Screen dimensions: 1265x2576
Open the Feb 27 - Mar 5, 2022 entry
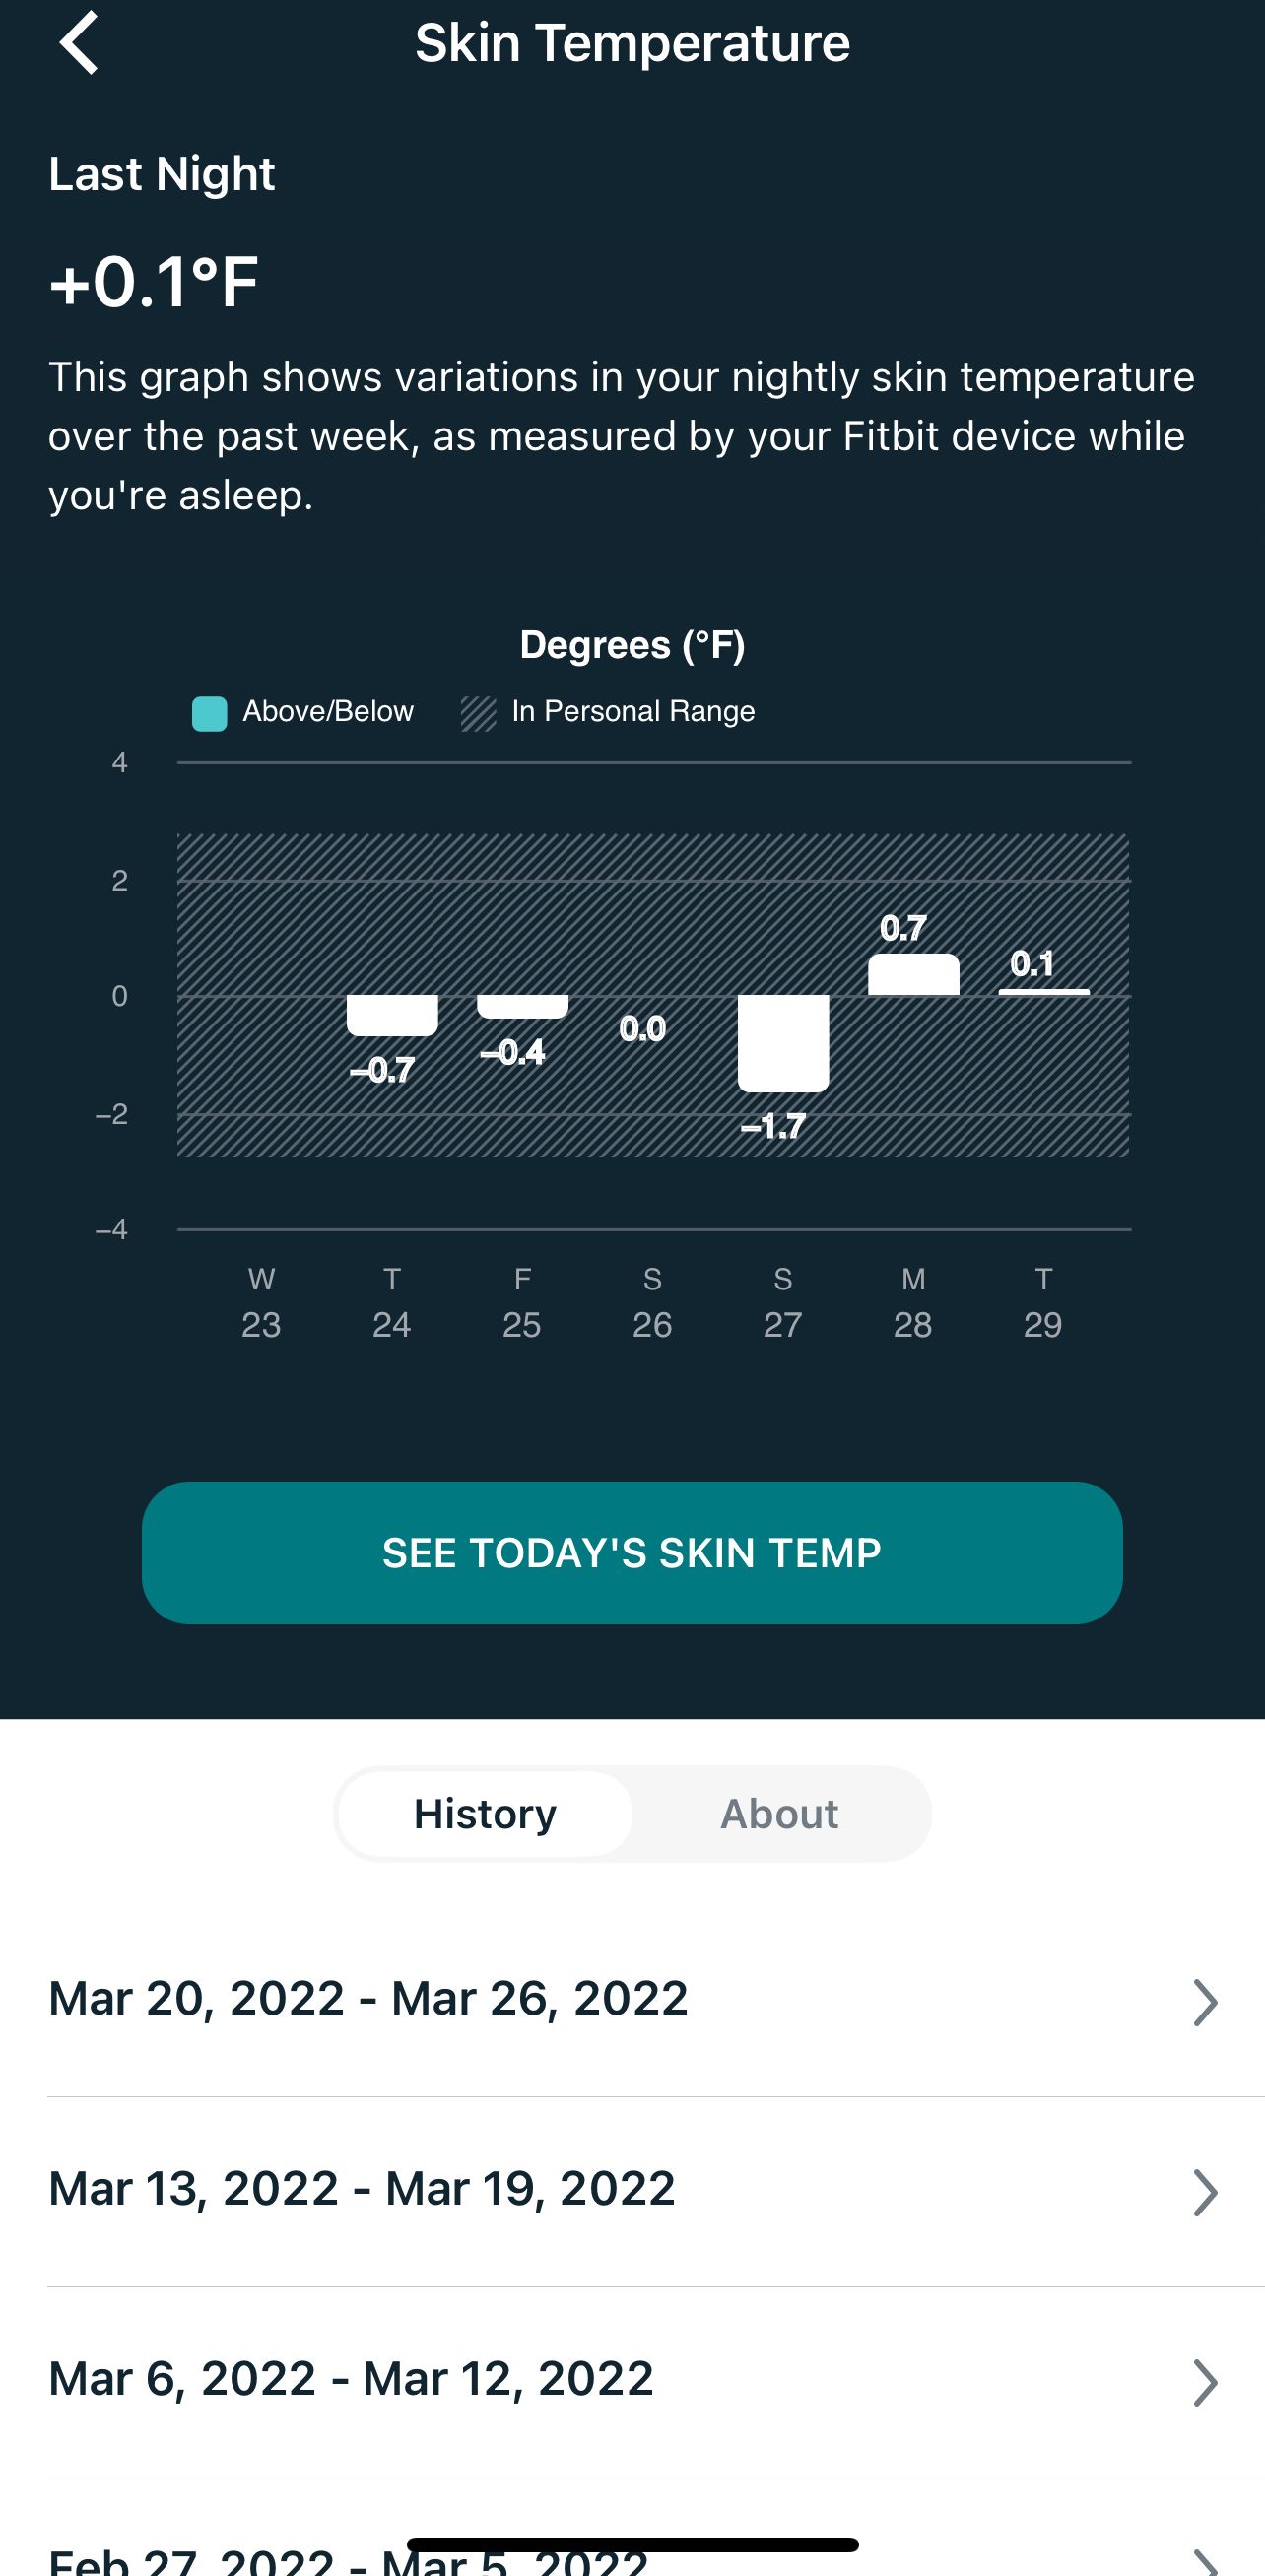click(x=348, y=2560)
